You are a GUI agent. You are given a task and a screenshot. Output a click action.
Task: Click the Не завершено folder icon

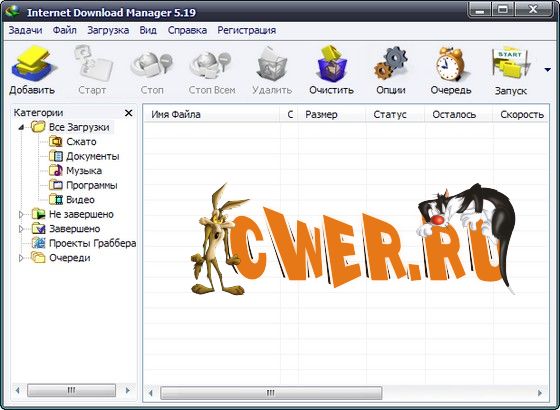(x=39, y=214)
